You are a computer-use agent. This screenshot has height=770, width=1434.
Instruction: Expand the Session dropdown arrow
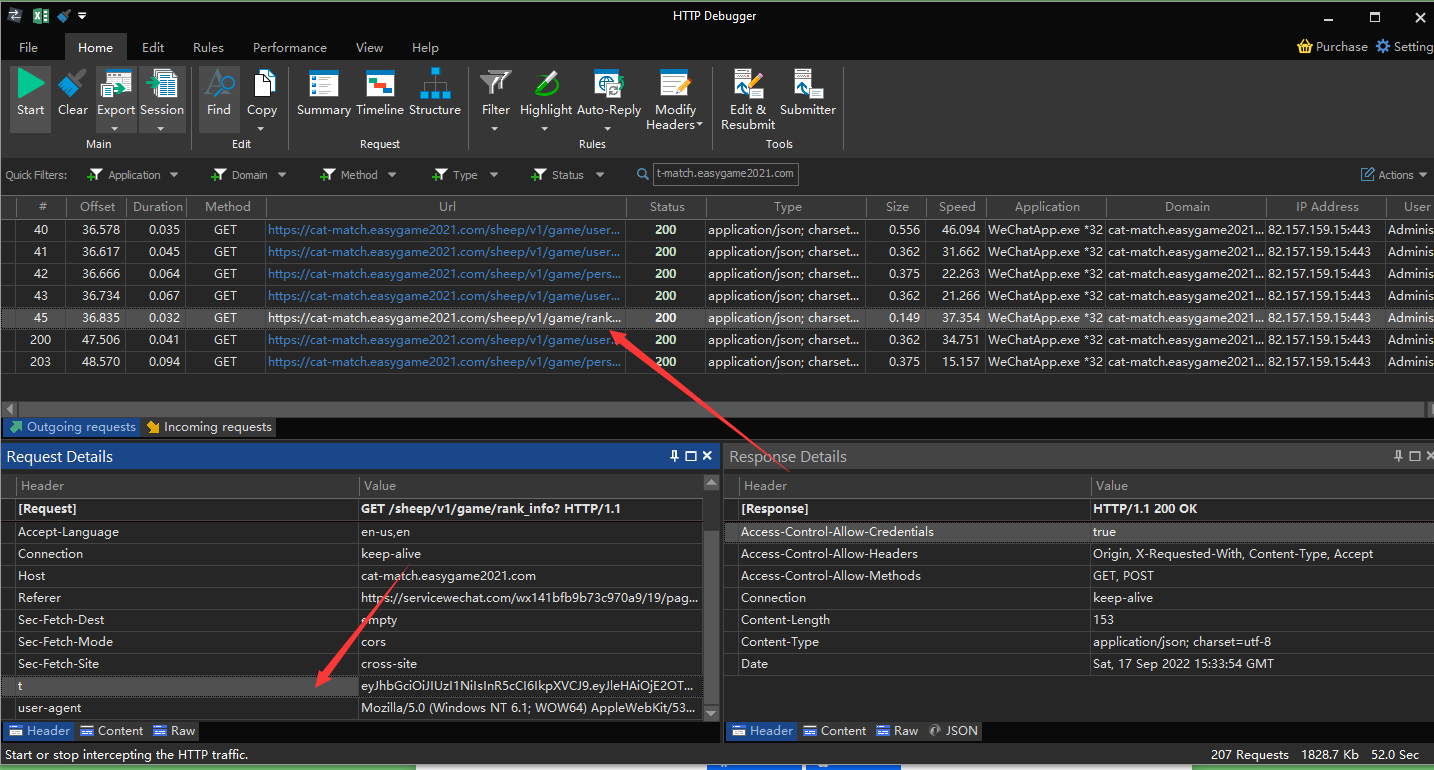click(162, 127)
